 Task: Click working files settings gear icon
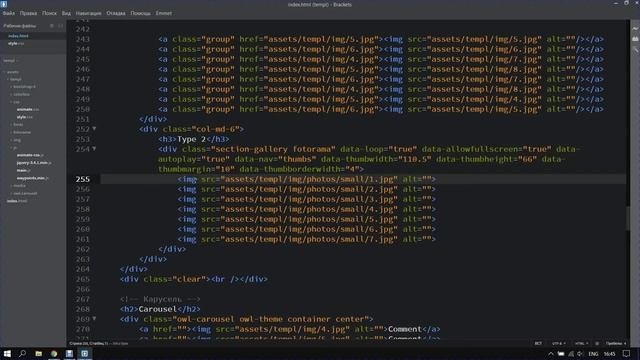[52, 26]
